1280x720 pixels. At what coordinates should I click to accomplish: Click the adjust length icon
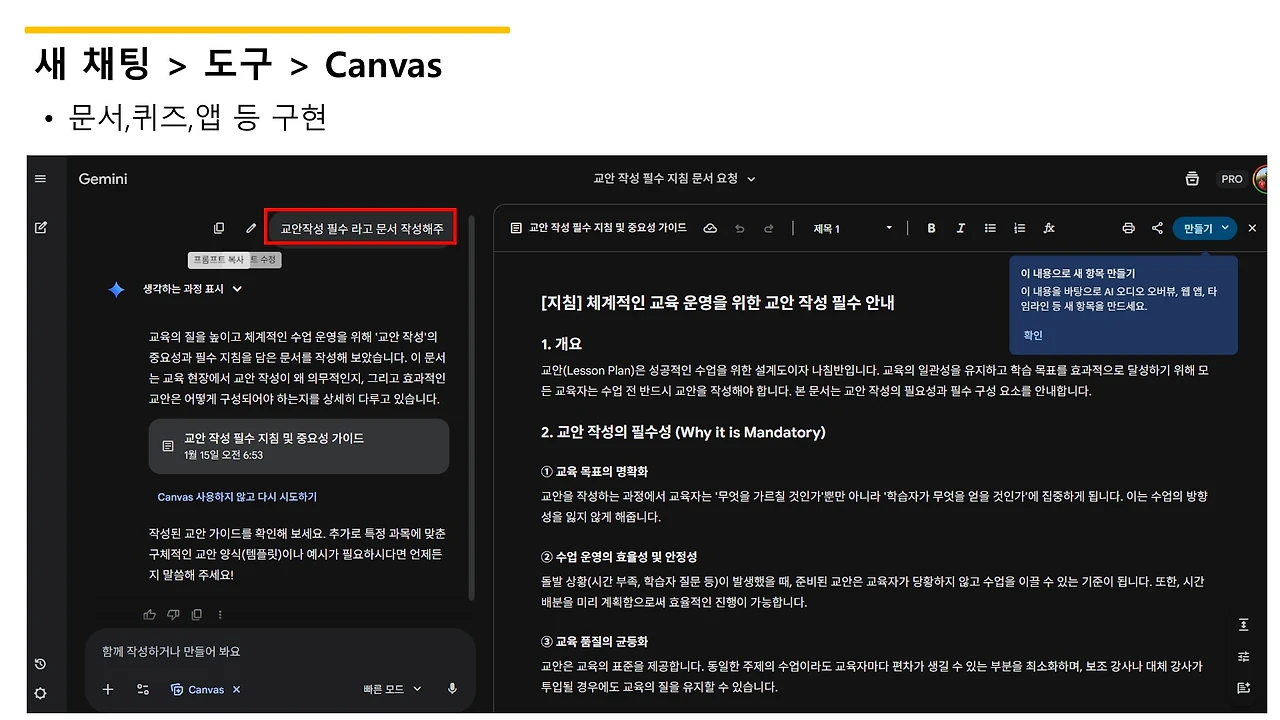pos(1244,624)
